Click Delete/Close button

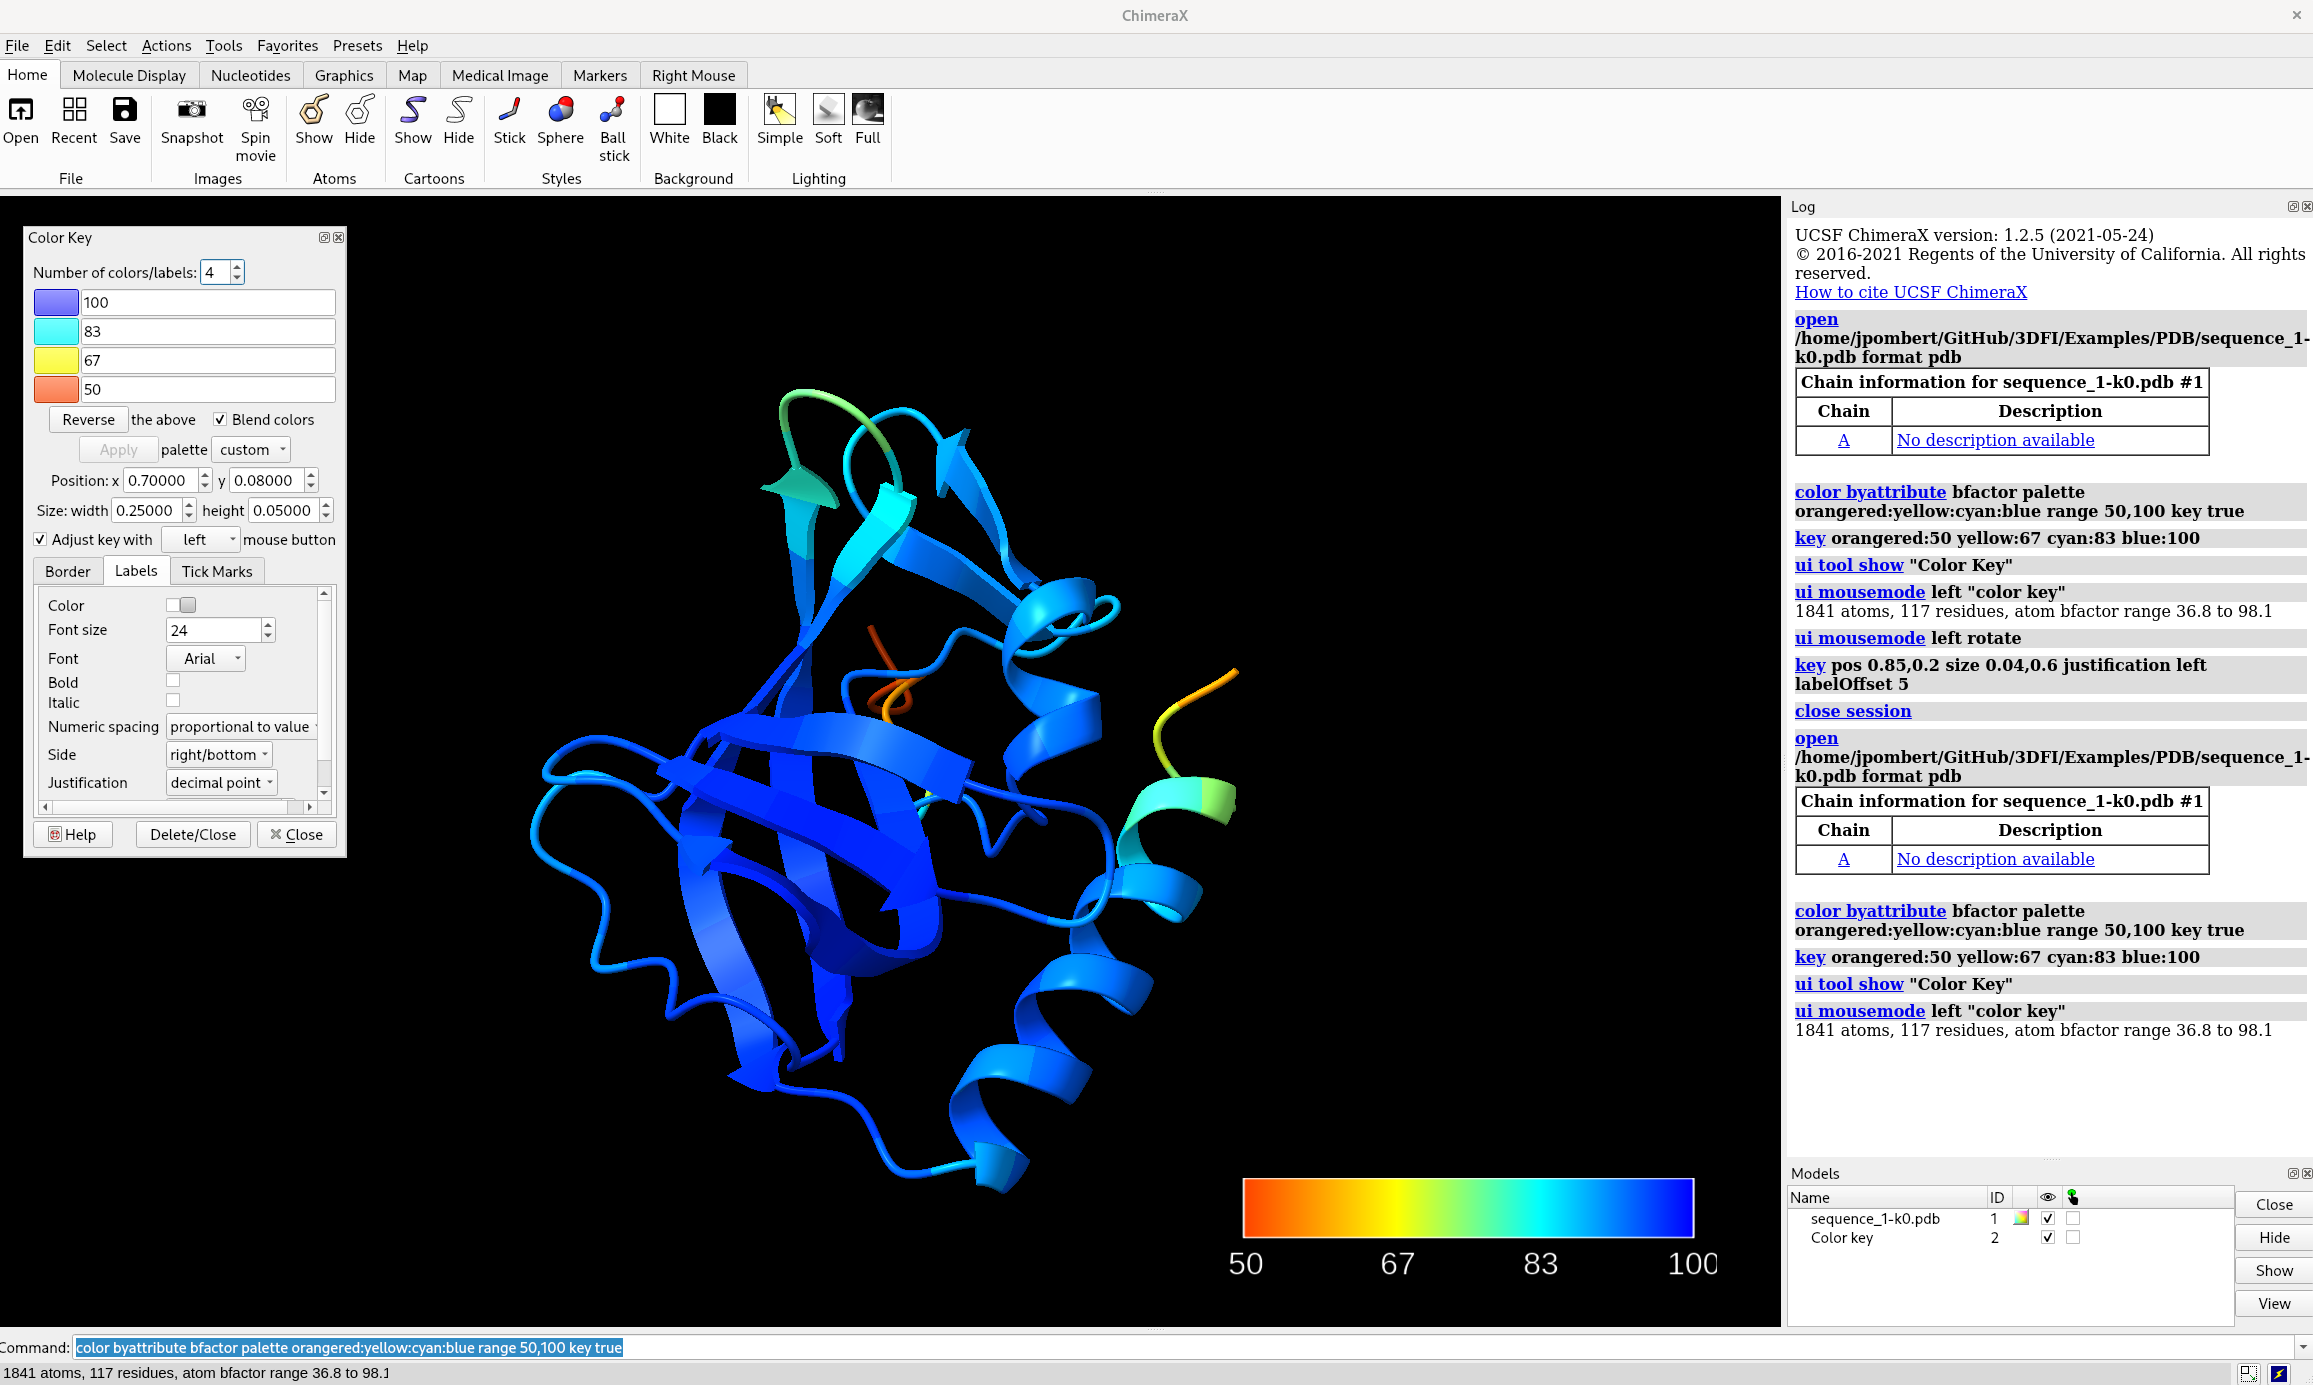(193, 834)
